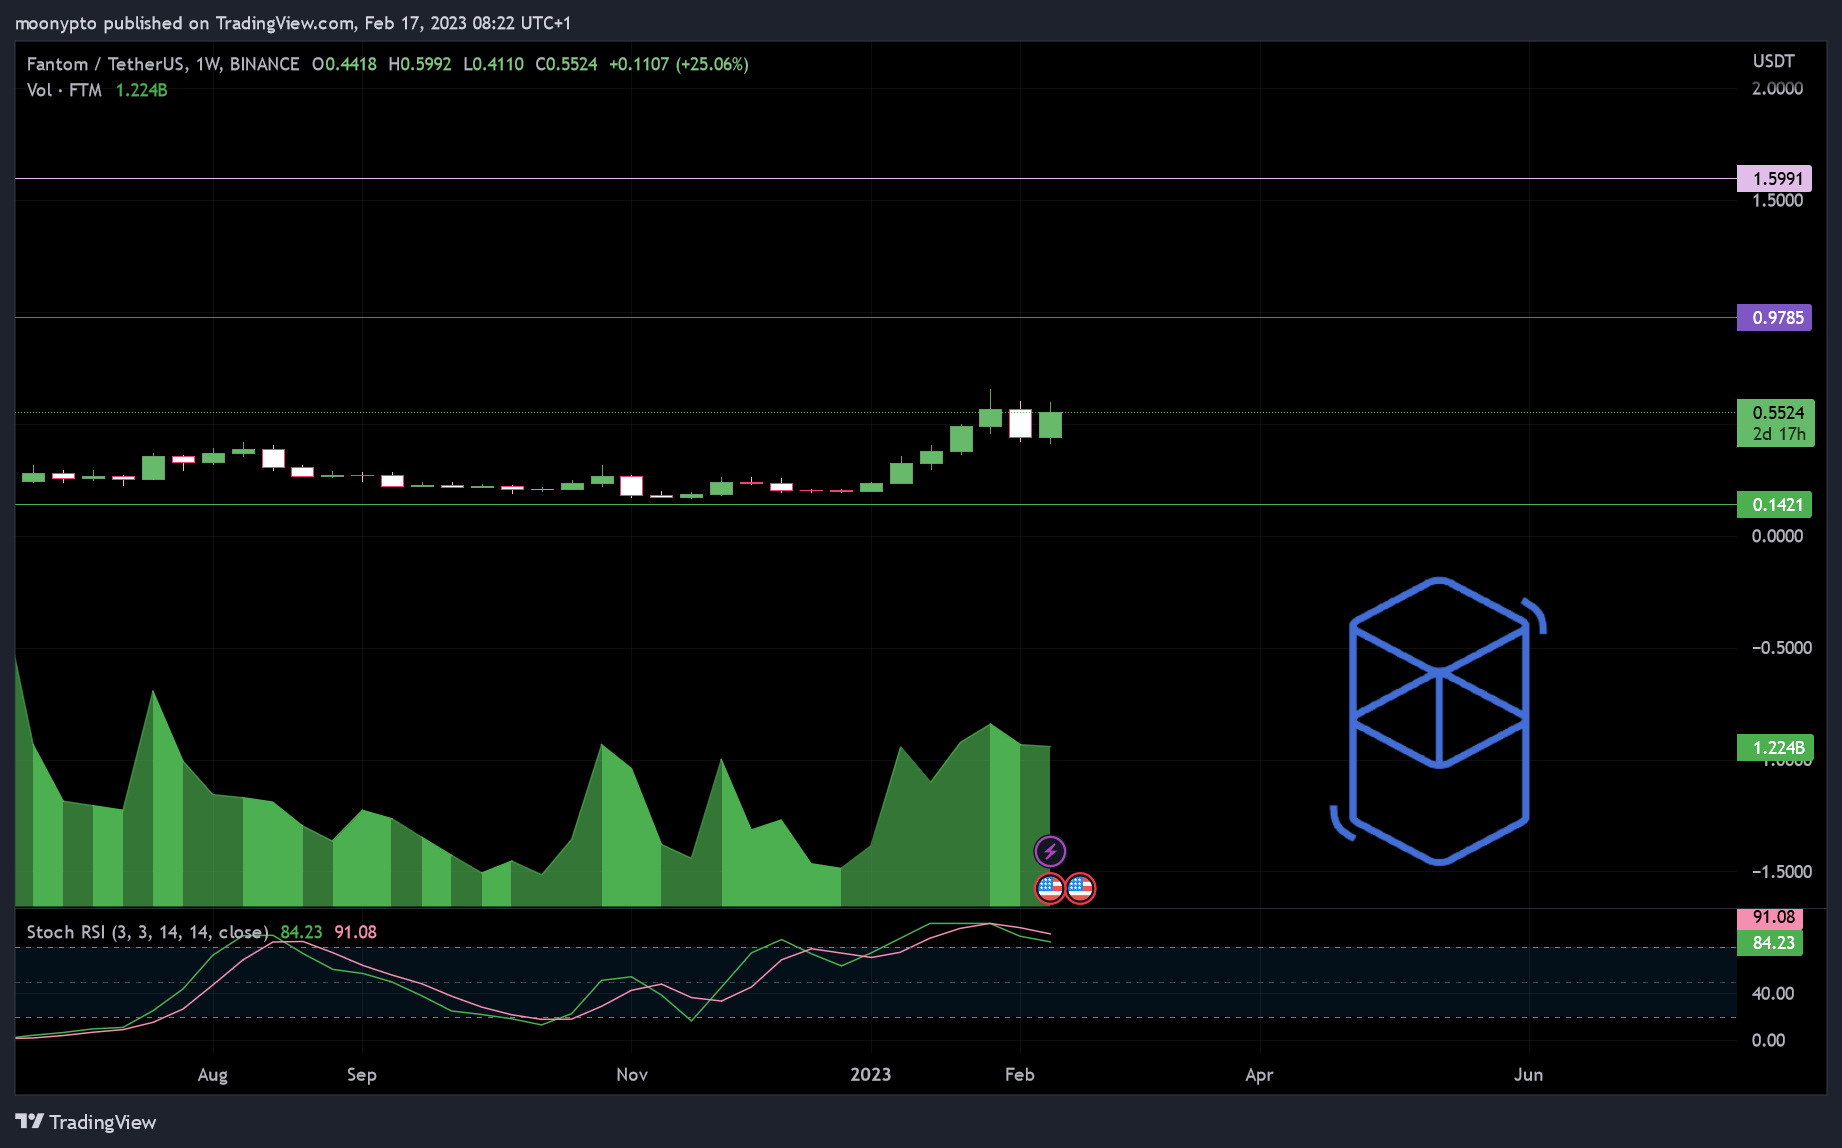Click the Sep date label on time axis
Viewport: 1842px width, 1148px height.
click(x=361, y=1075)
